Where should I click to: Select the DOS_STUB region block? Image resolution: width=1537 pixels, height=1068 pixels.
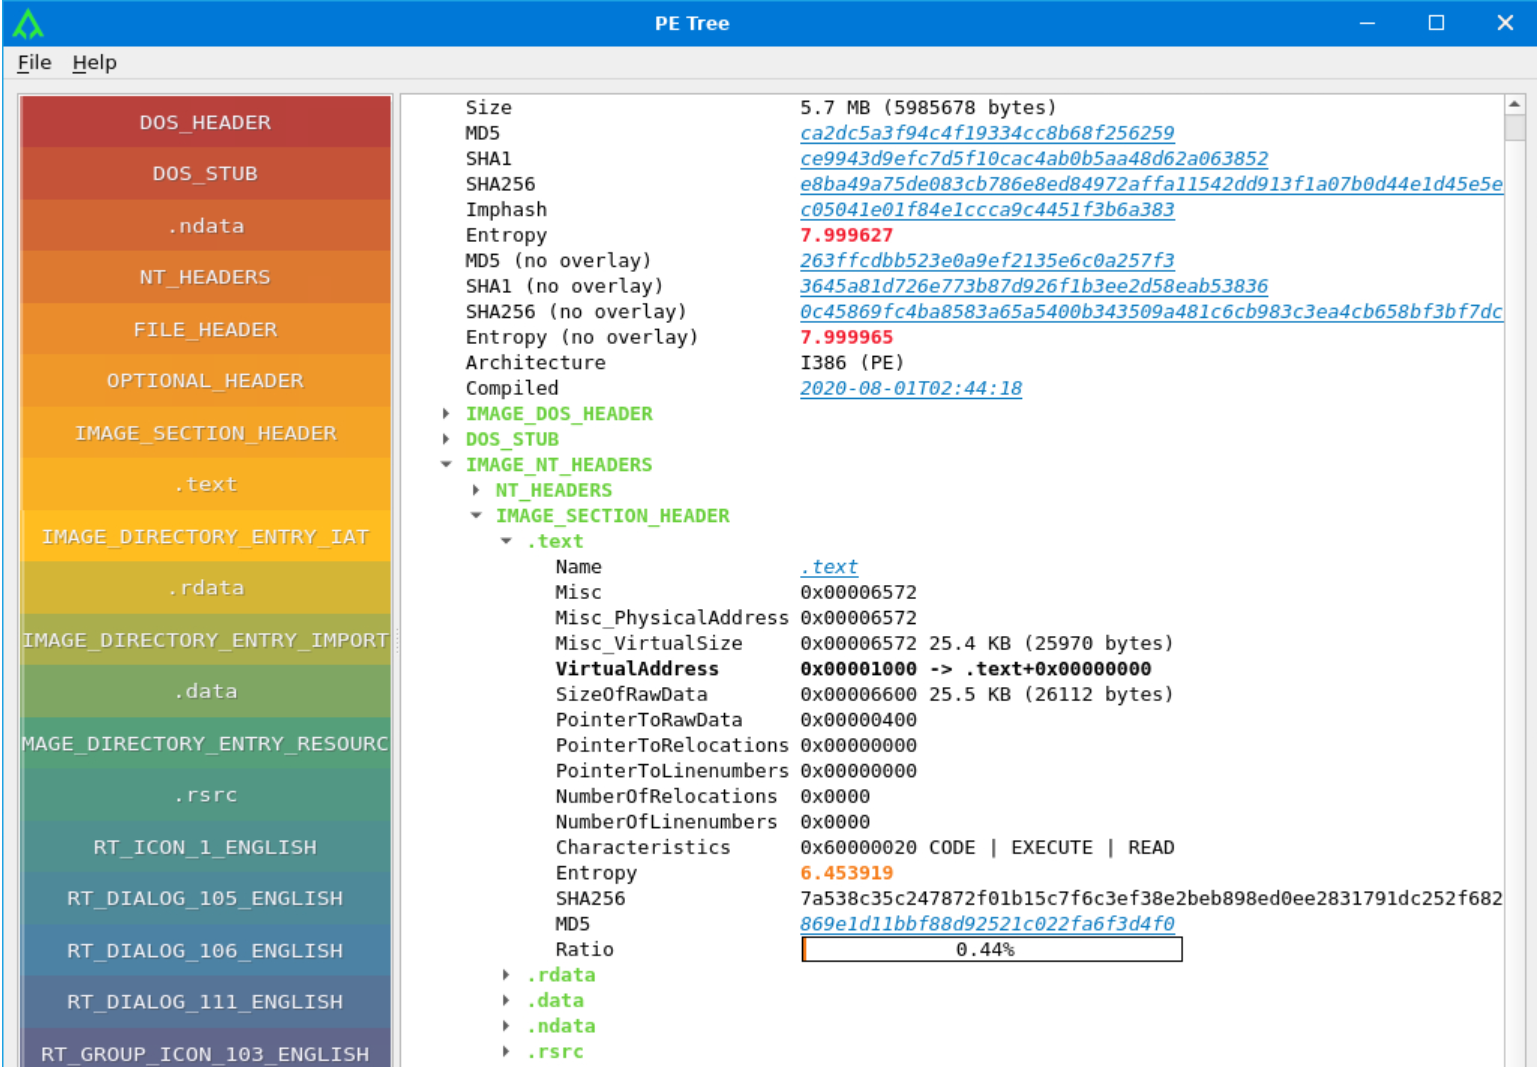[205, 174]
